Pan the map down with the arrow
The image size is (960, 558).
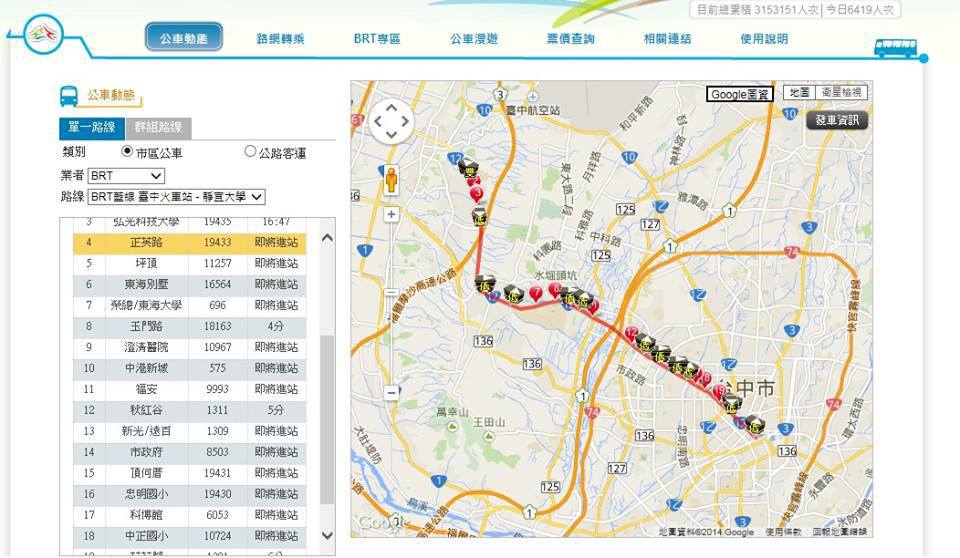391,134
